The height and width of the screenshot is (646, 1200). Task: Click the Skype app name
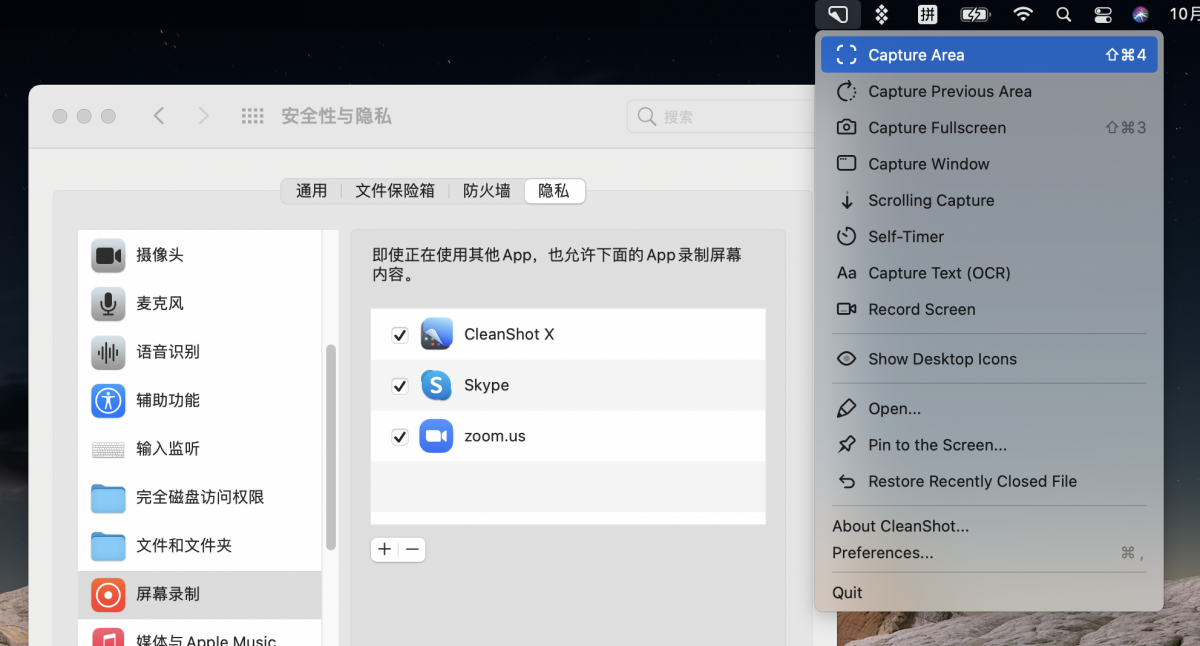[487, 385]
